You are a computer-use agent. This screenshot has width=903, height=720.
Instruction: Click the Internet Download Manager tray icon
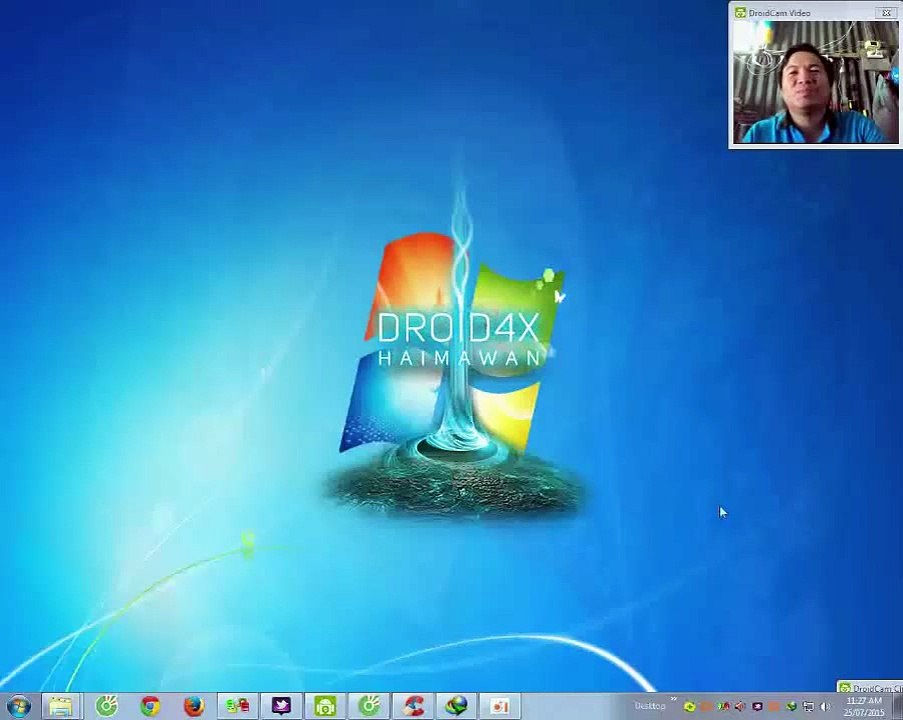tap(791, 707)
